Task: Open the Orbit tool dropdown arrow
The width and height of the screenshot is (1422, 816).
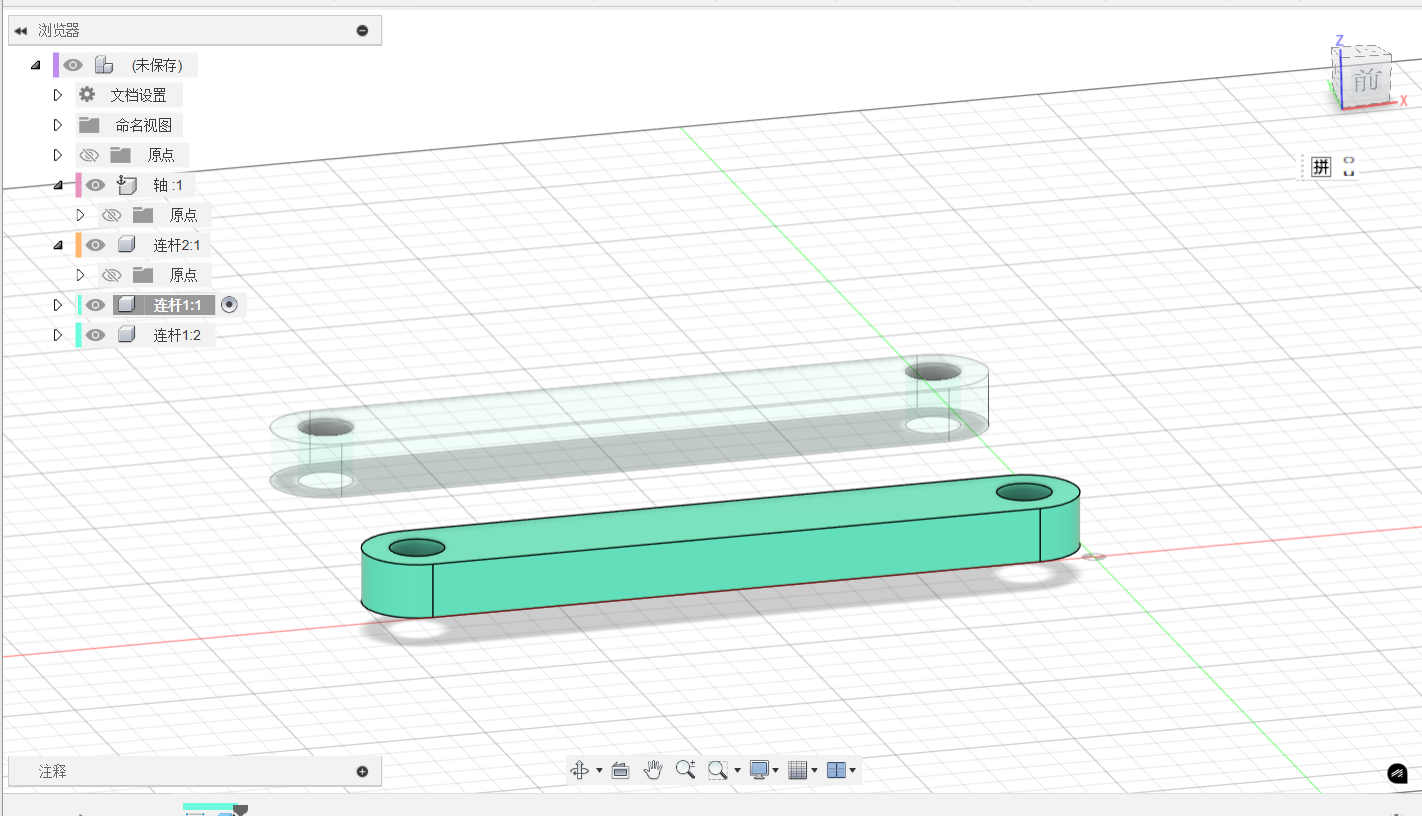Action: pyautogui.click(x=599, y=771)
